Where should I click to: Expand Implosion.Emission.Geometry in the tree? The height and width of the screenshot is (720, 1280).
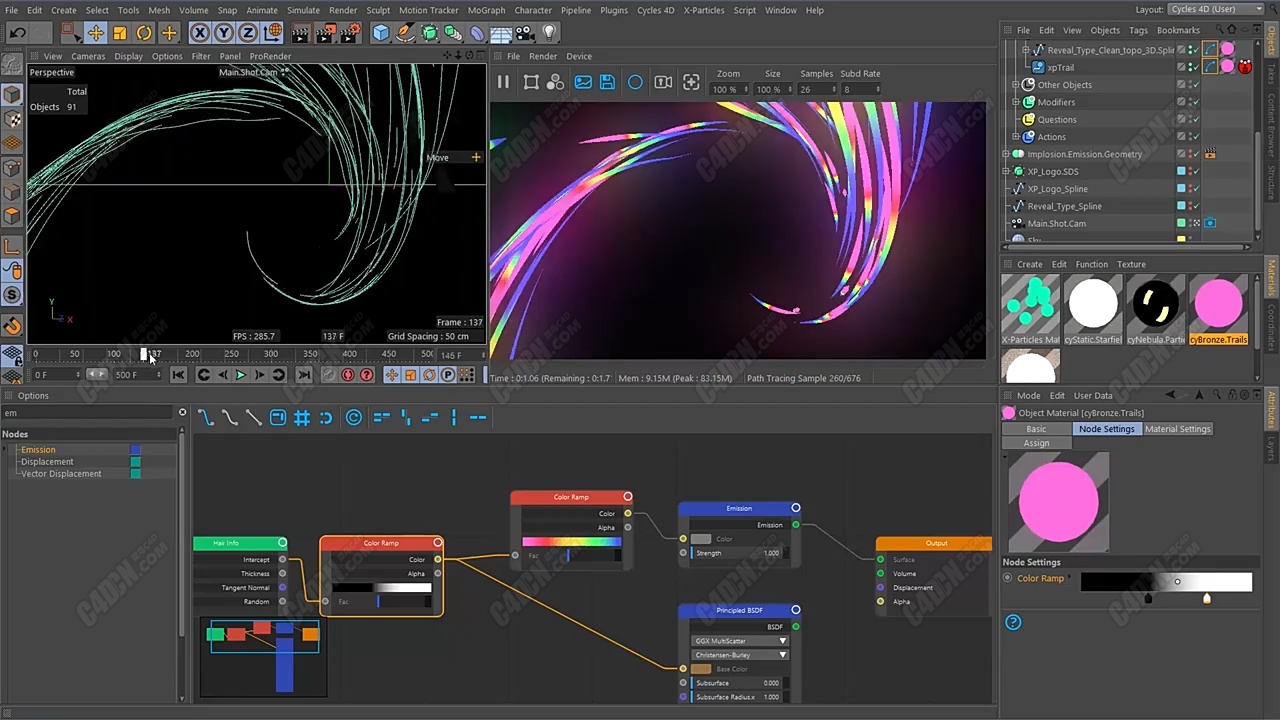pos(1007,154)
